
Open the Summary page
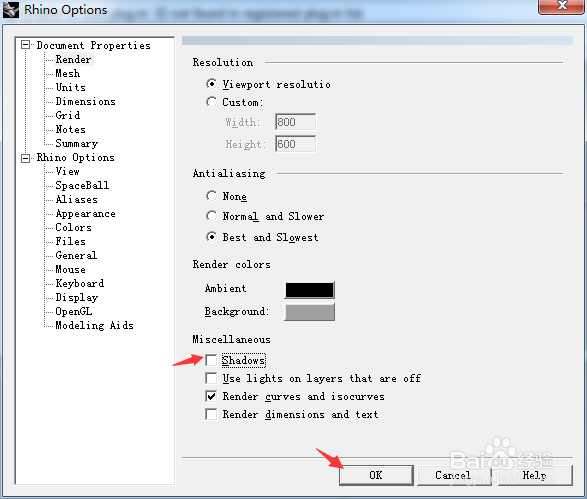click(77, 143)
